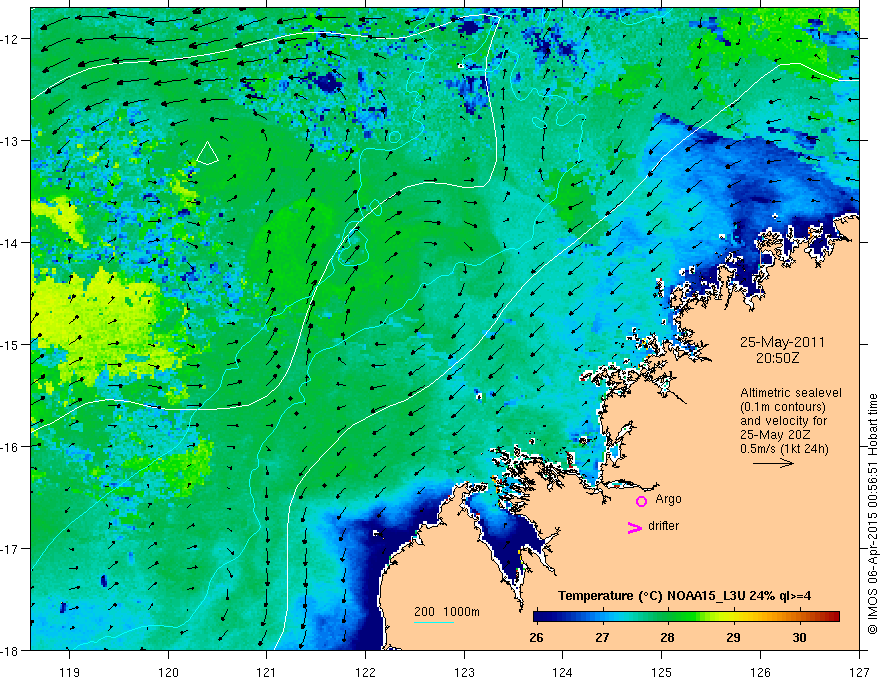Click the longitude axis label '126'
This screenshot has width=880, height=680.
click(760, 672)
